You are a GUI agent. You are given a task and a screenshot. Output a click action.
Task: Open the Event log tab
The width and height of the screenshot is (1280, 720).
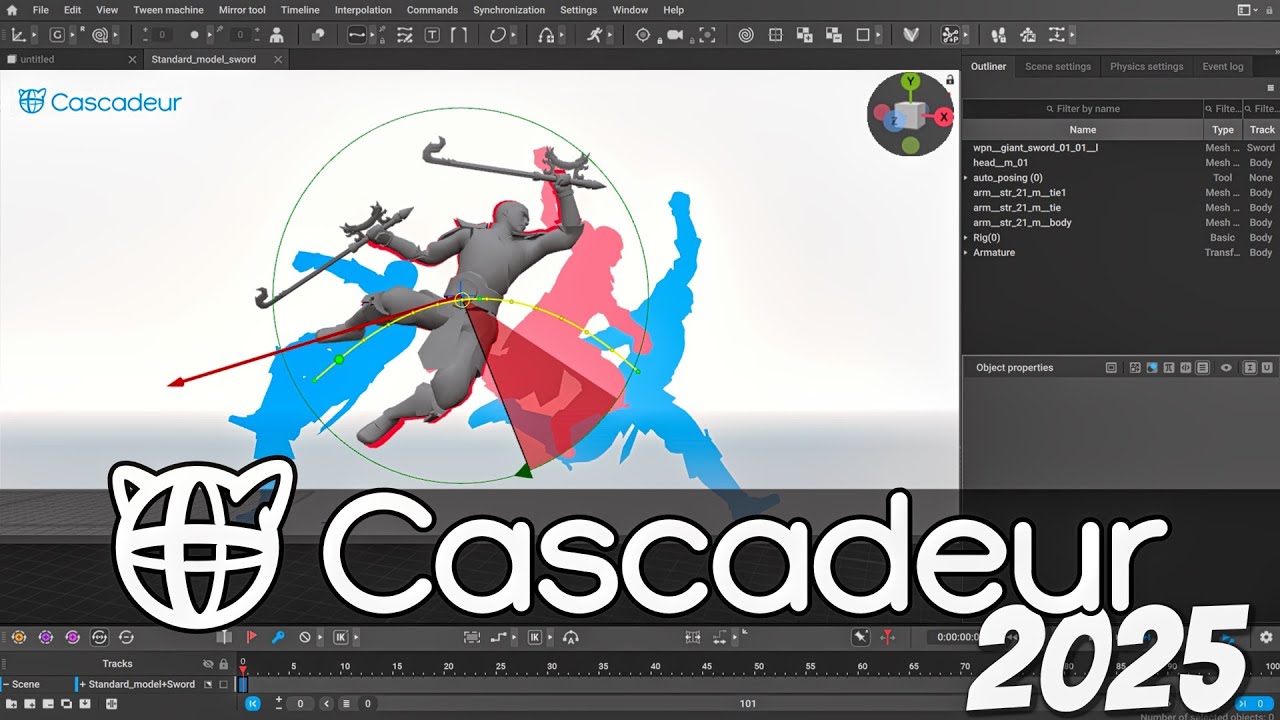(x=1222, y=67)
